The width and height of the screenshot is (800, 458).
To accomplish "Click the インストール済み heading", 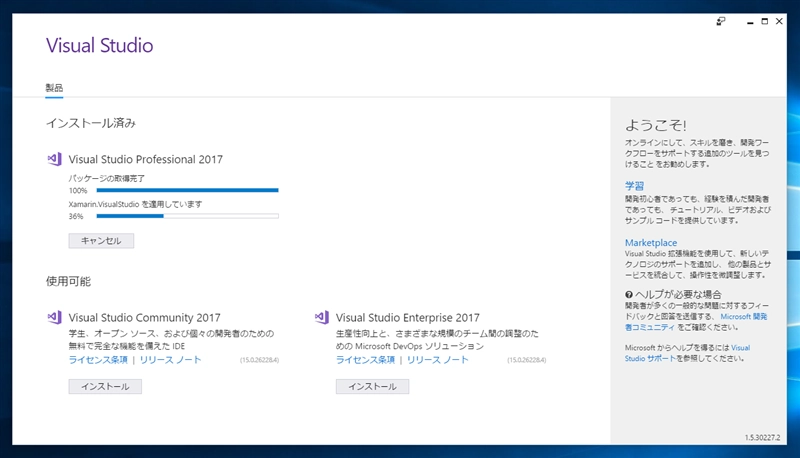I will 91,123.
